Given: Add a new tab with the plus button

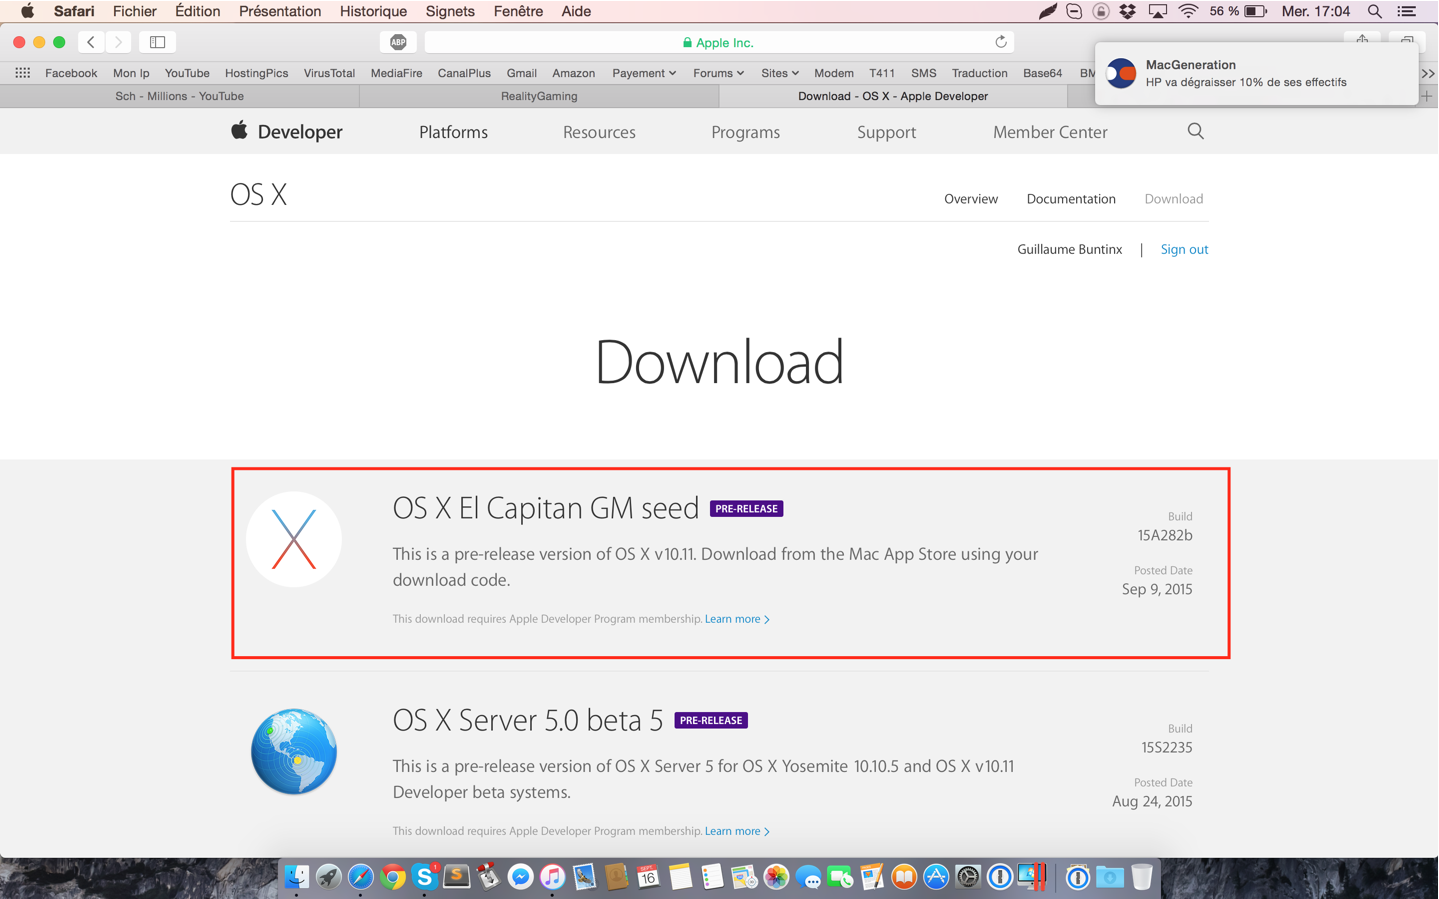Looking at the screenshot, I should click(1426, 96).
